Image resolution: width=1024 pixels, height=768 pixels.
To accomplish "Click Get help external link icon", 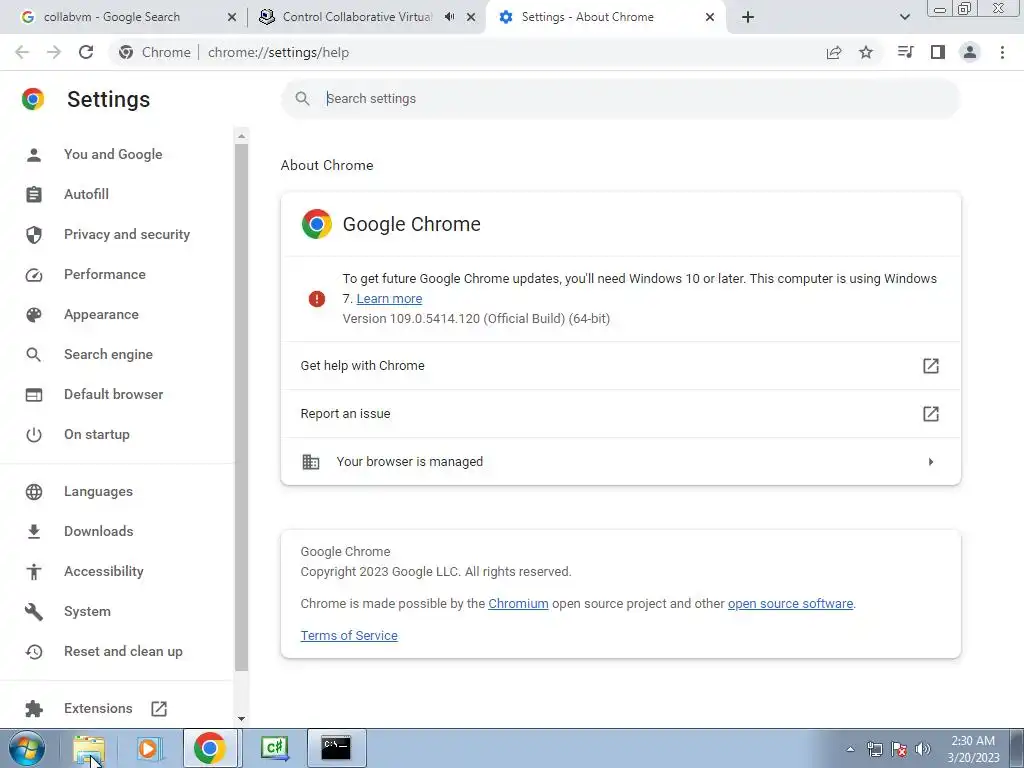I will tap(931, 366).
